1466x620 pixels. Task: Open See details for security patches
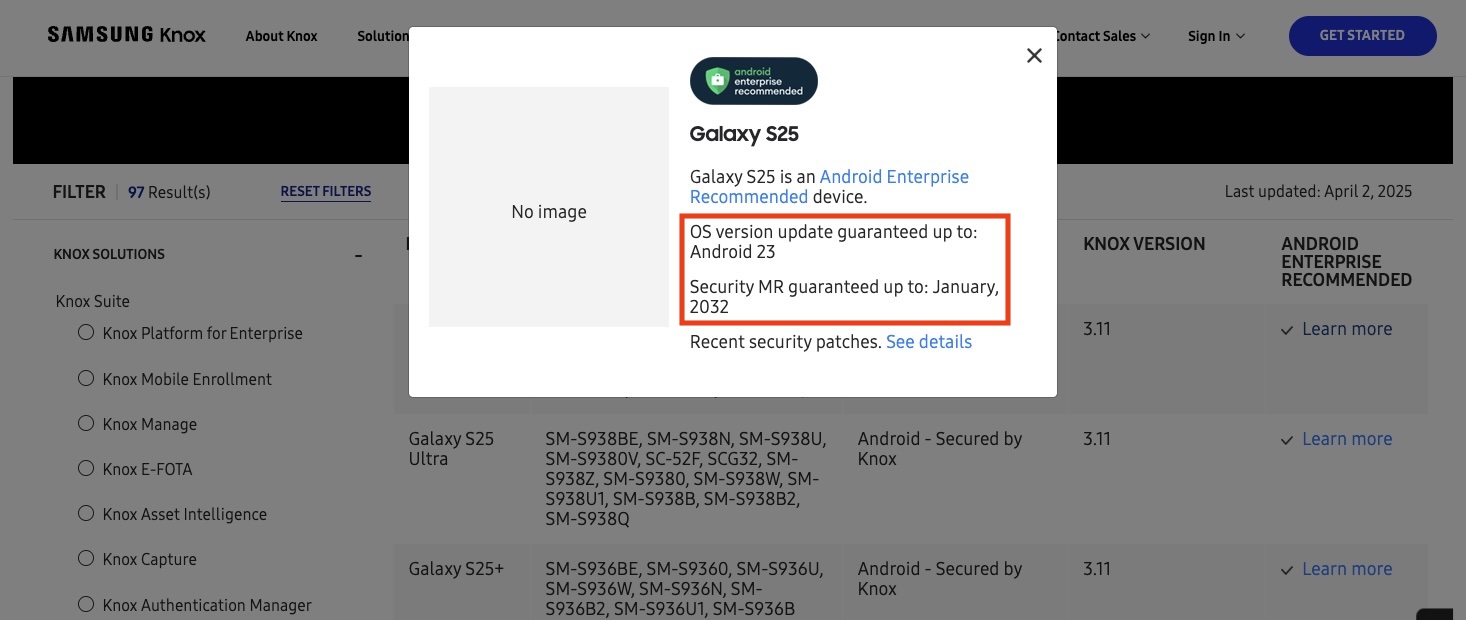click(x=928, y=342)
